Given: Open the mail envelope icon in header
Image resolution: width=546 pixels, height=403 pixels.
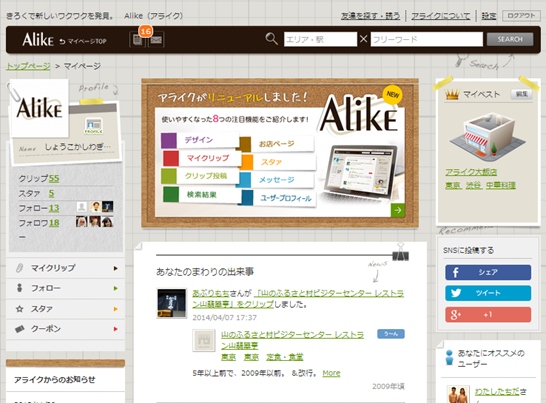Looking at the screenshot, I should 156,40.
